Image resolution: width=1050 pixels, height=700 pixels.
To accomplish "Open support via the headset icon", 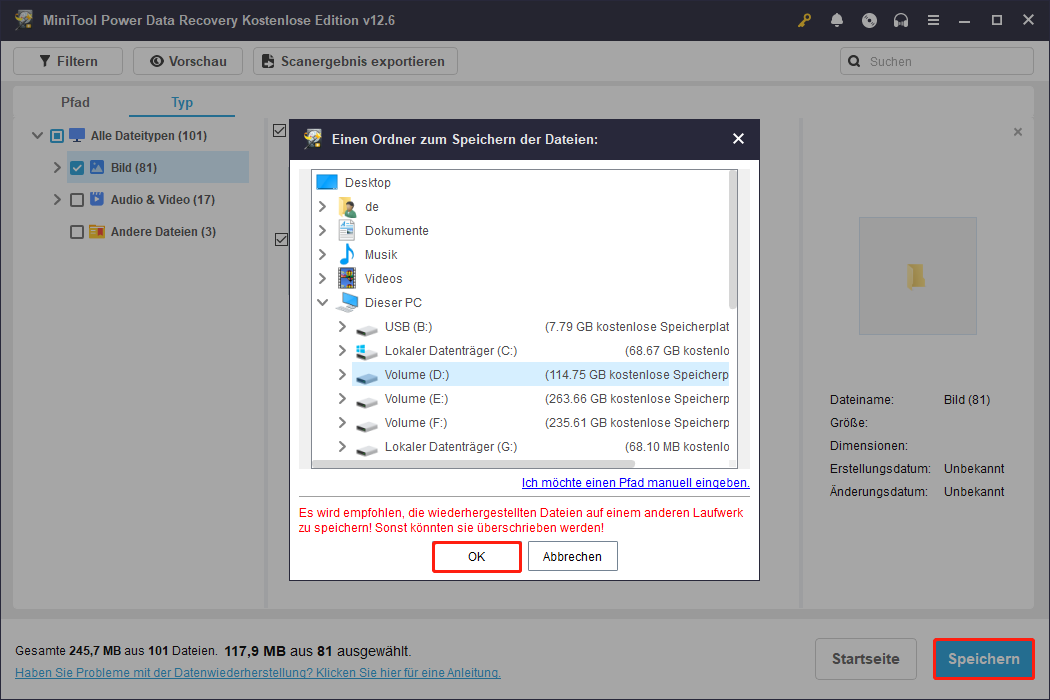I will pyautogui.click(x=901, y=20).
